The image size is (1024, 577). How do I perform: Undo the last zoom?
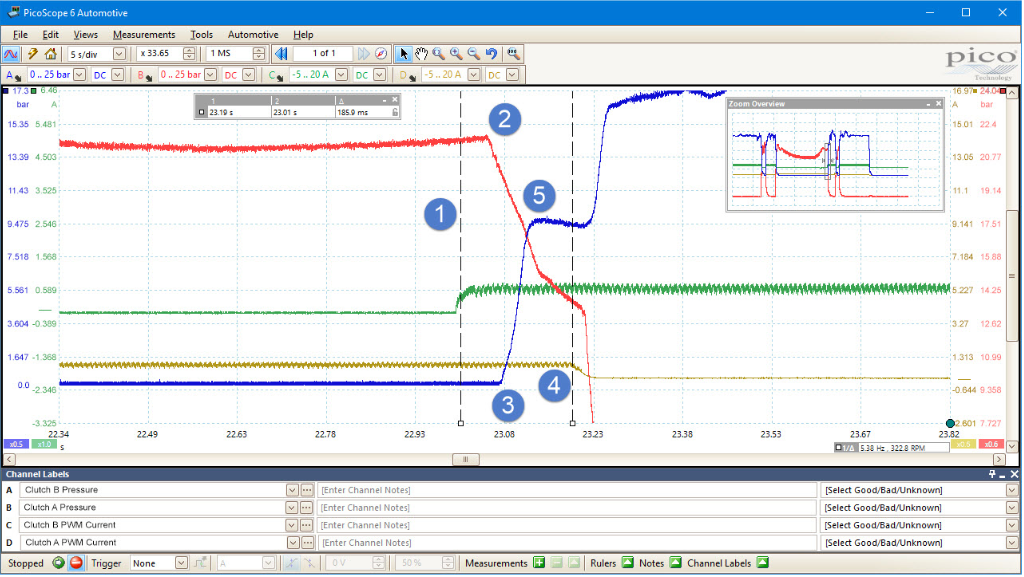pyautogui.click(x=492, y=54)
